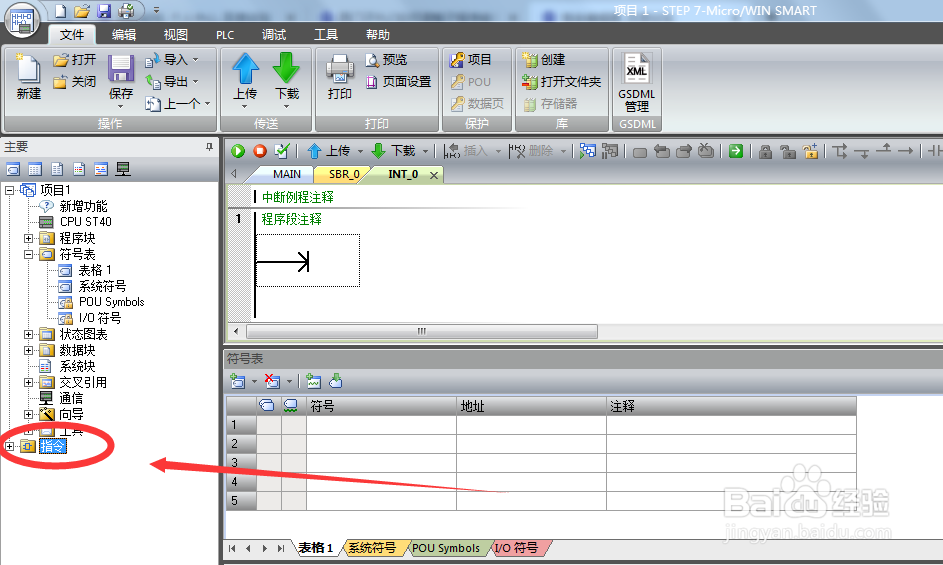Expand the 数据块 tree node
The image size is (943, 565).
pyautogui.click(x=28, y=350)
